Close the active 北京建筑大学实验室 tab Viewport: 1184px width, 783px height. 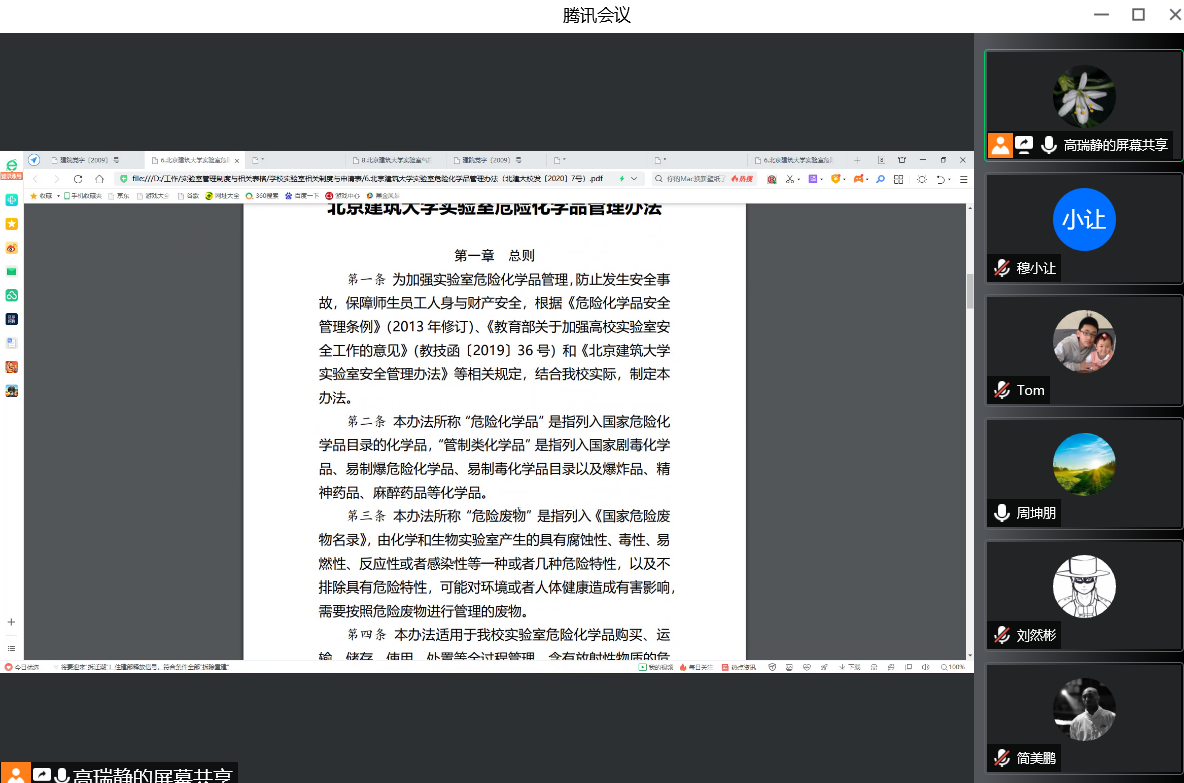point(238,160)
